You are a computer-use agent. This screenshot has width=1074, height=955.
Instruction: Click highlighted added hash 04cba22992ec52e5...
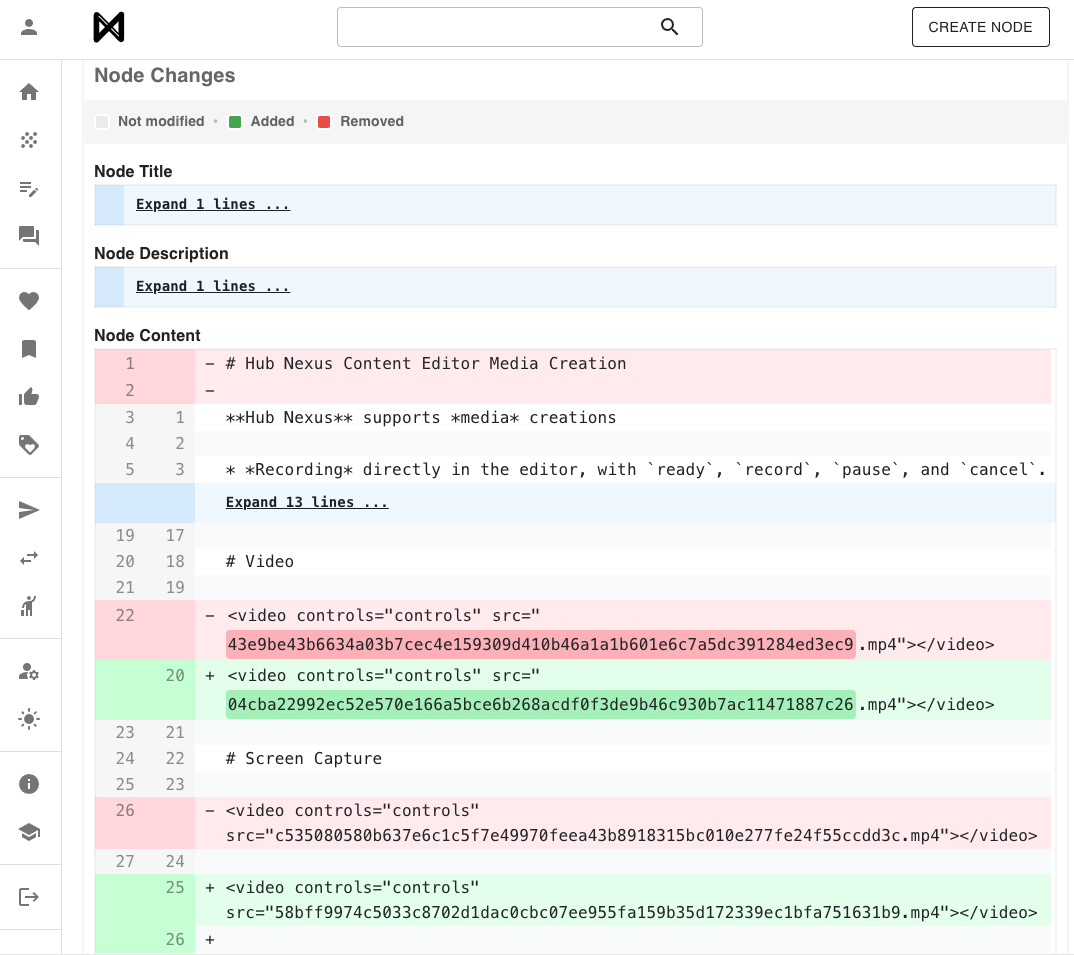coord(540,704)
